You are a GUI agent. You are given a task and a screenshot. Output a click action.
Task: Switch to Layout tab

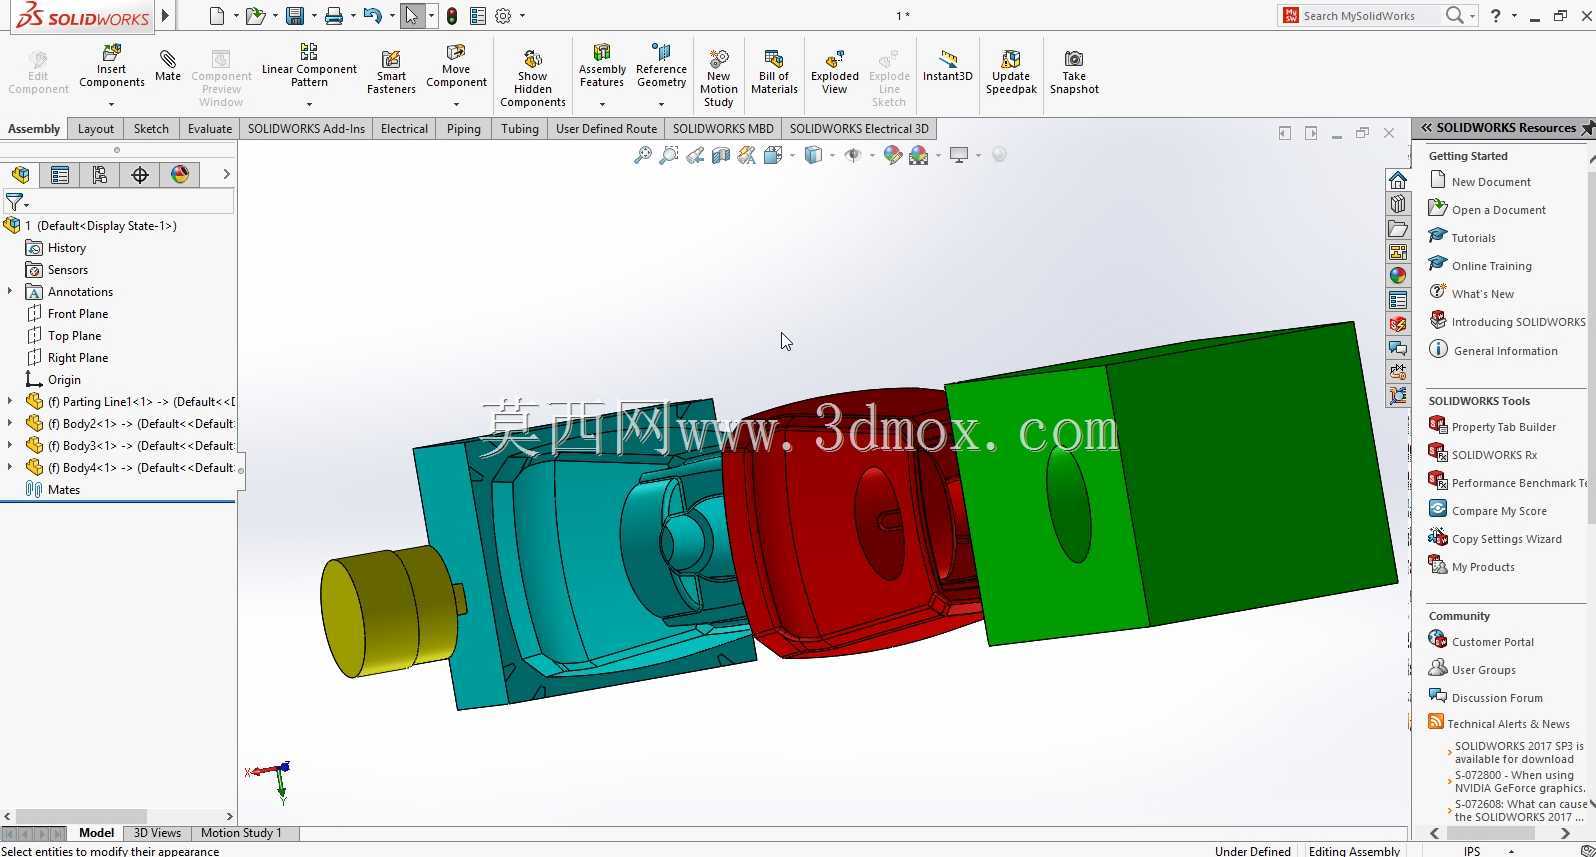[x=96, y=129]
